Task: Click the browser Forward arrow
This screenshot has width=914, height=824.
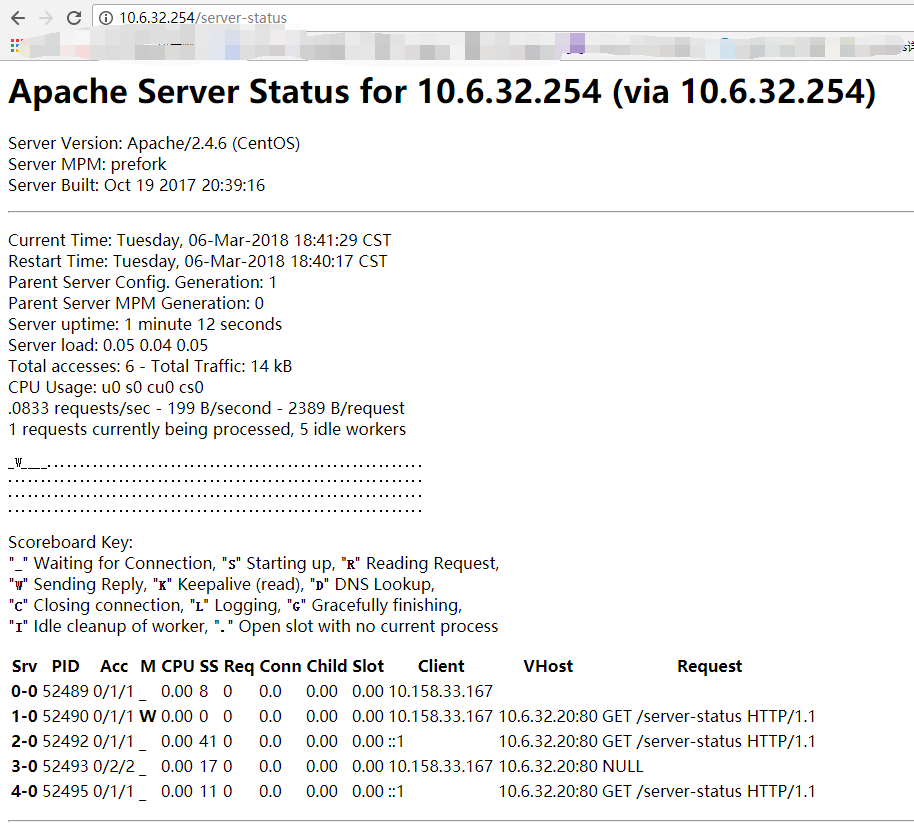Action: [46, 18]
